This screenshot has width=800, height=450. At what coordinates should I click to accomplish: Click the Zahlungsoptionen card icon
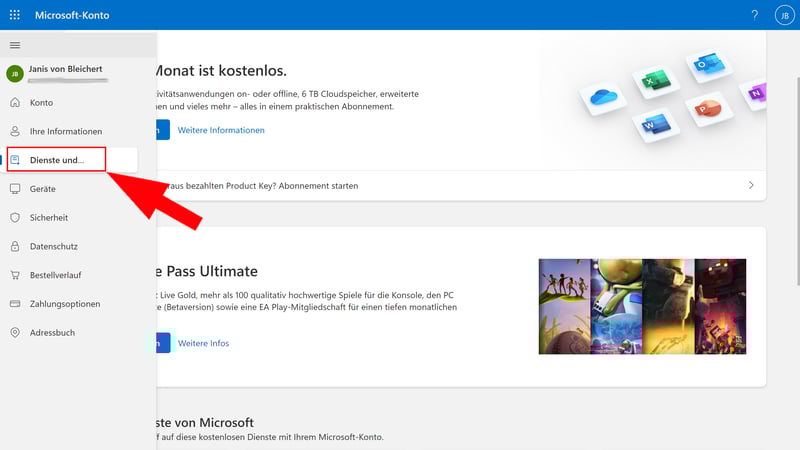(15, 304)
